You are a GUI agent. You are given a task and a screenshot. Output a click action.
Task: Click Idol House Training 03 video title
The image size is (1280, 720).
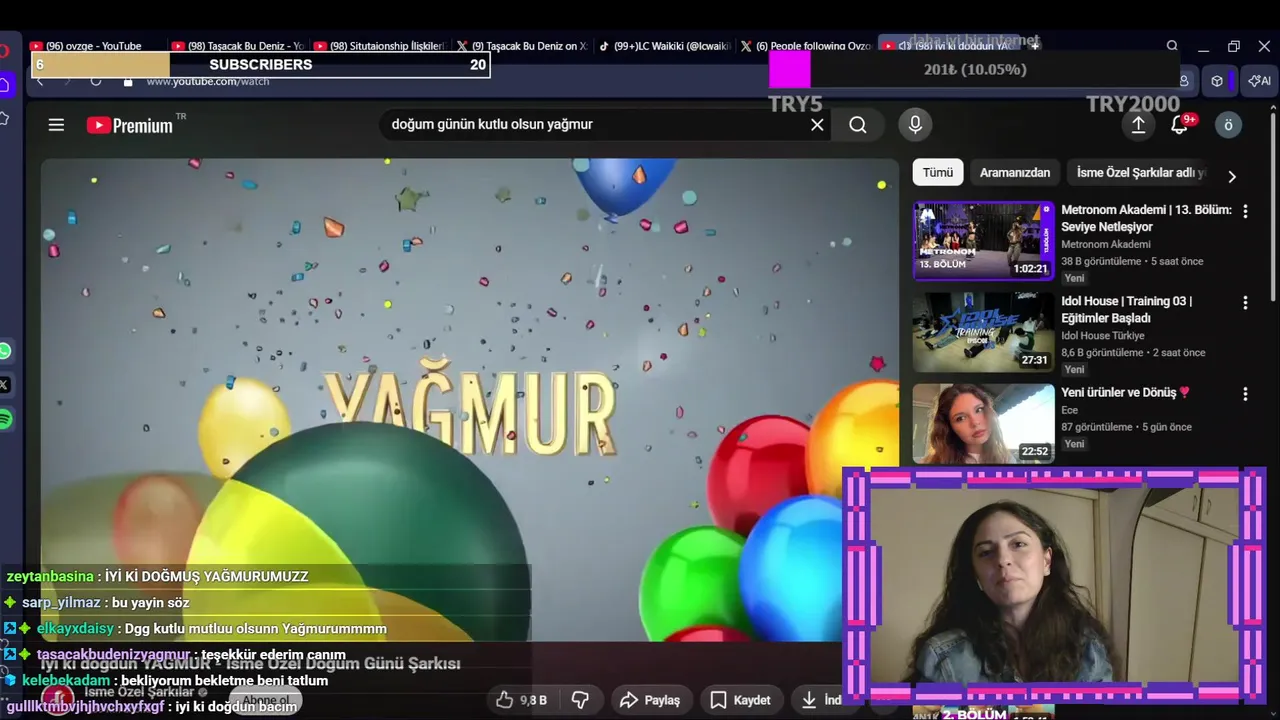coord(1127,309)
